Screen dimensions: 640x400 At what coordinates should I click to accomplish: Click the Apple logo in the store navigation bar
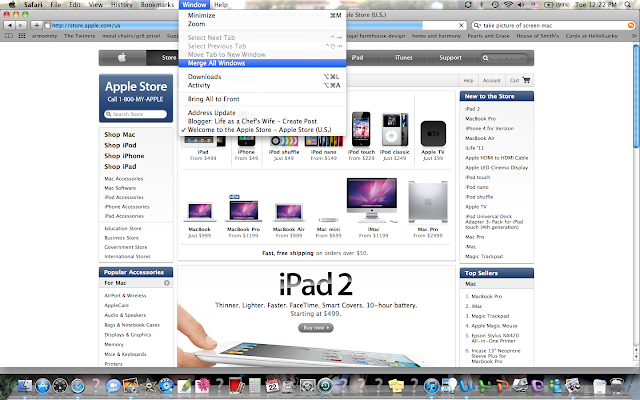tap(122, 58)
